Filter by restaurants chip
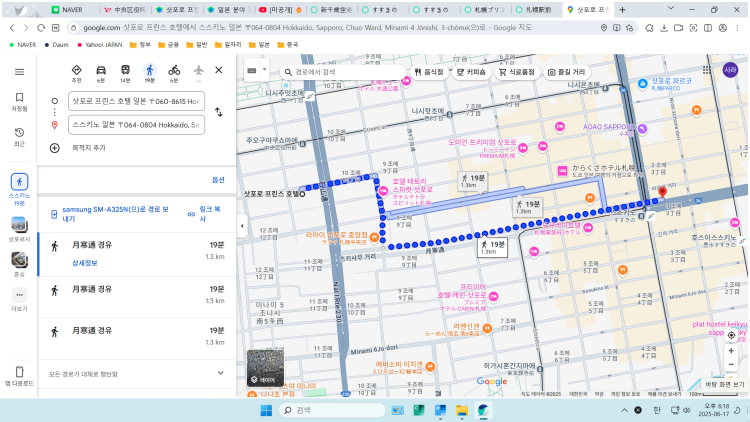The image size is (750, 422). point(429,72)
